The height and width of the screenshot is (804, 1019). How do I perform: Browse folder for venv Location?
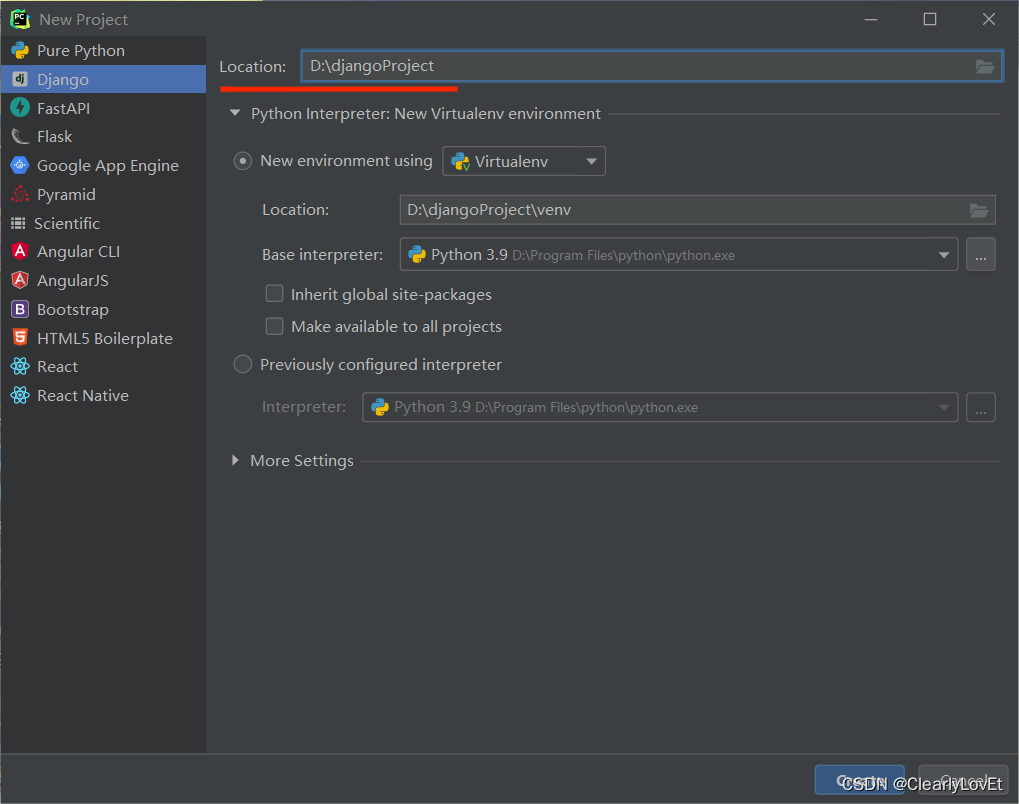pyautogui.click(x=979, y=210)
